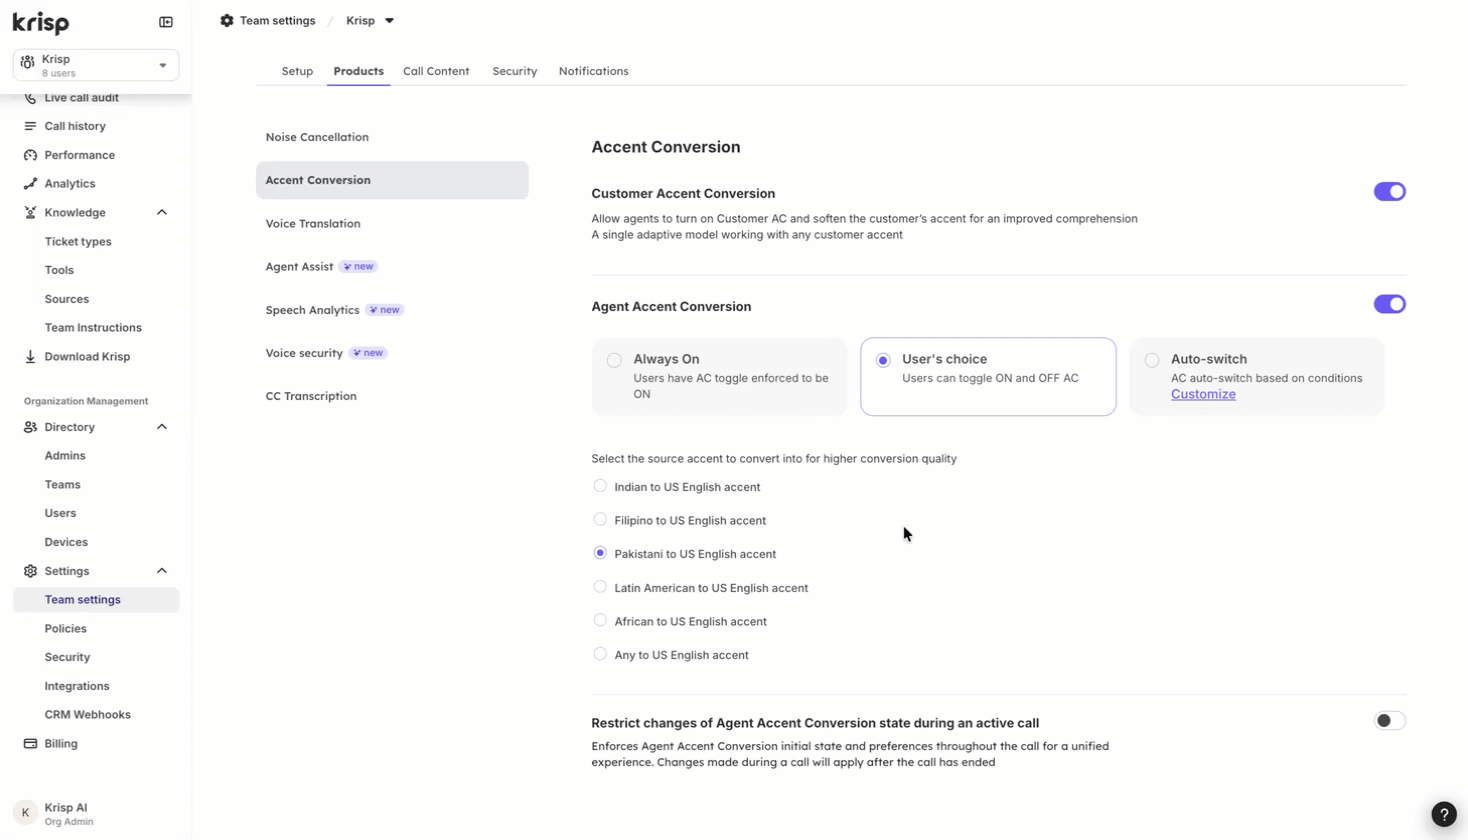Select the User's choice radio option
This screenshot has width=1468, height=840.
(x=883, y=360)
